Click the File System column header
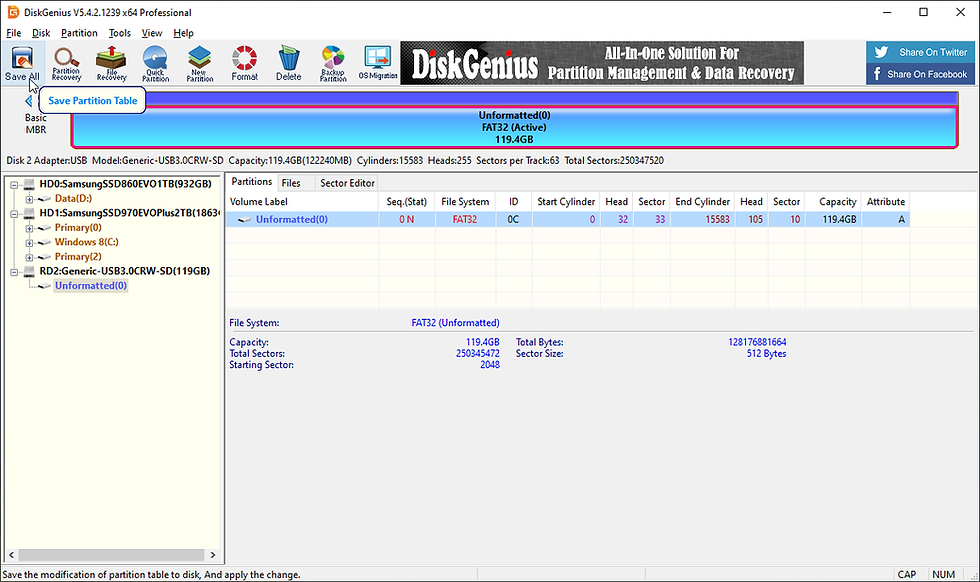 click(x=465, y=202)
